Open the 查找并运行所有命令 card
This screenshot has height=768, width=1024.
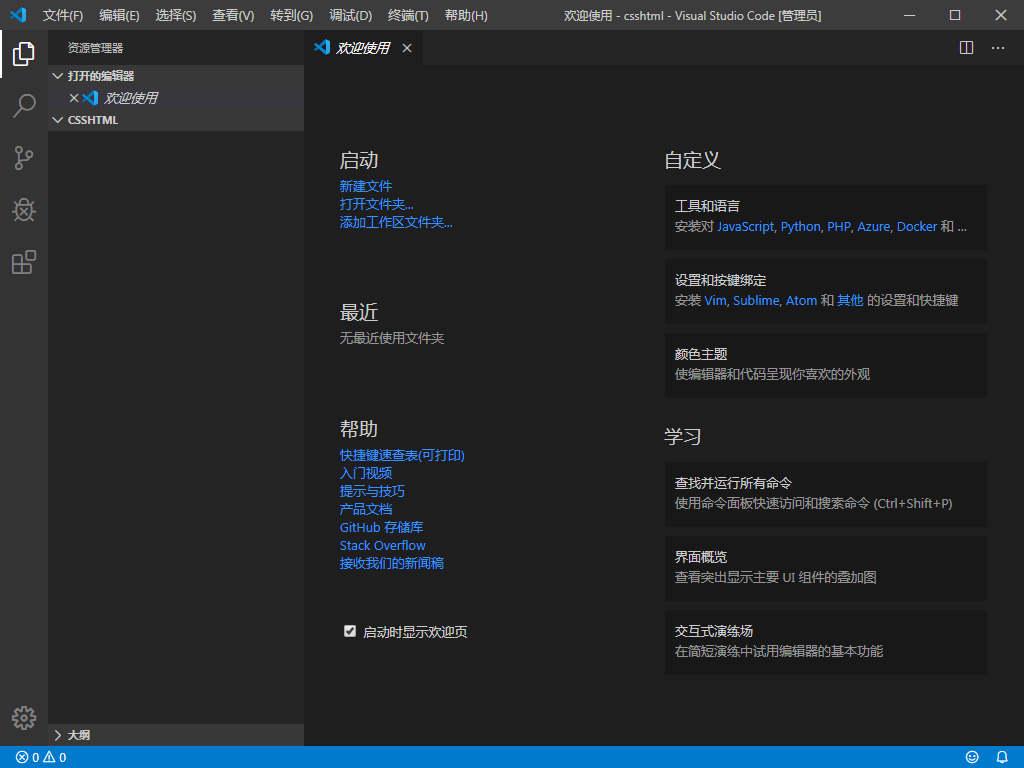point(825,494)
